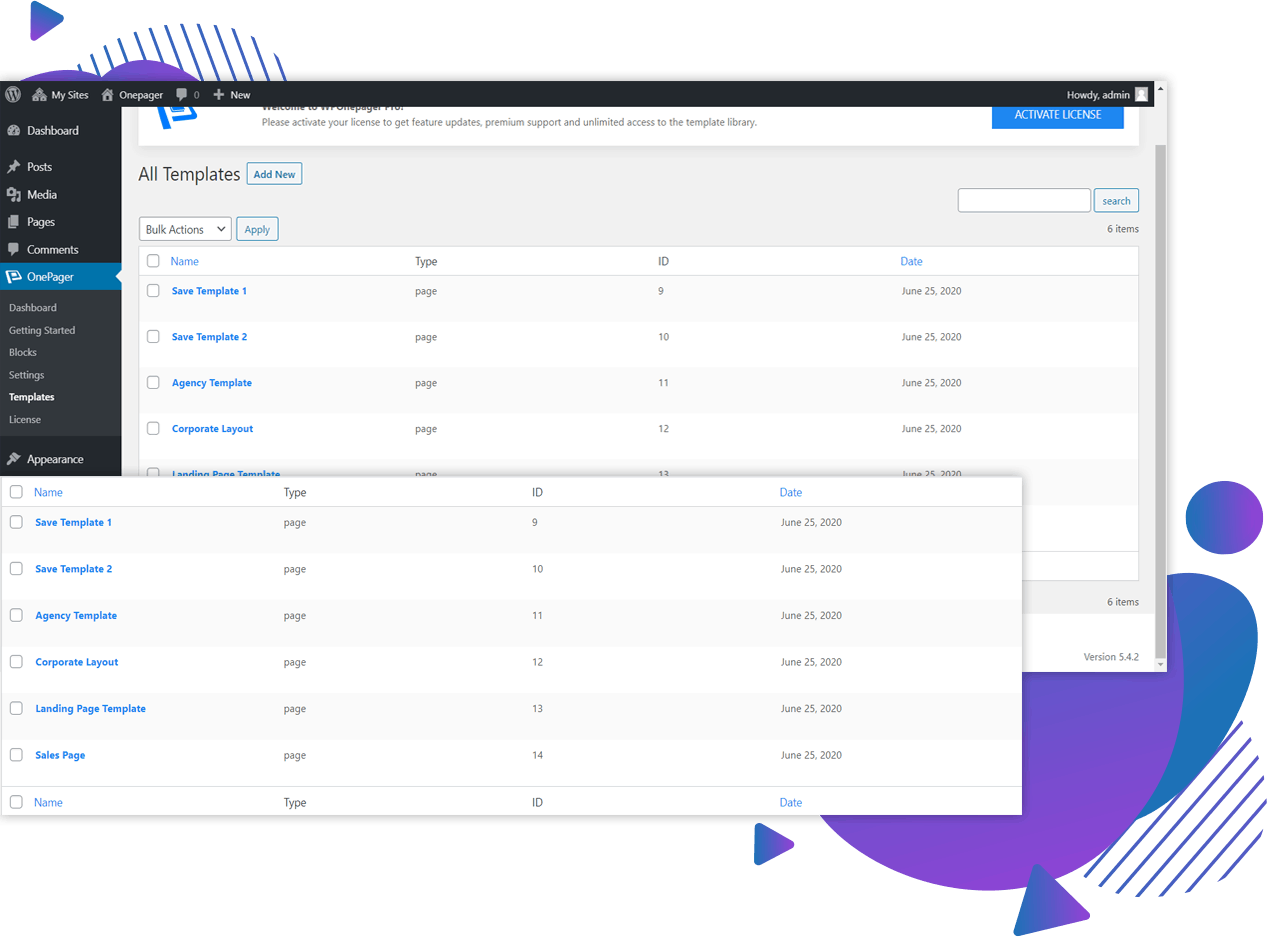Image resolution: width=1280 pixels, height=940 pixels.
Task: Click the search button
Action: (1116, 200)
